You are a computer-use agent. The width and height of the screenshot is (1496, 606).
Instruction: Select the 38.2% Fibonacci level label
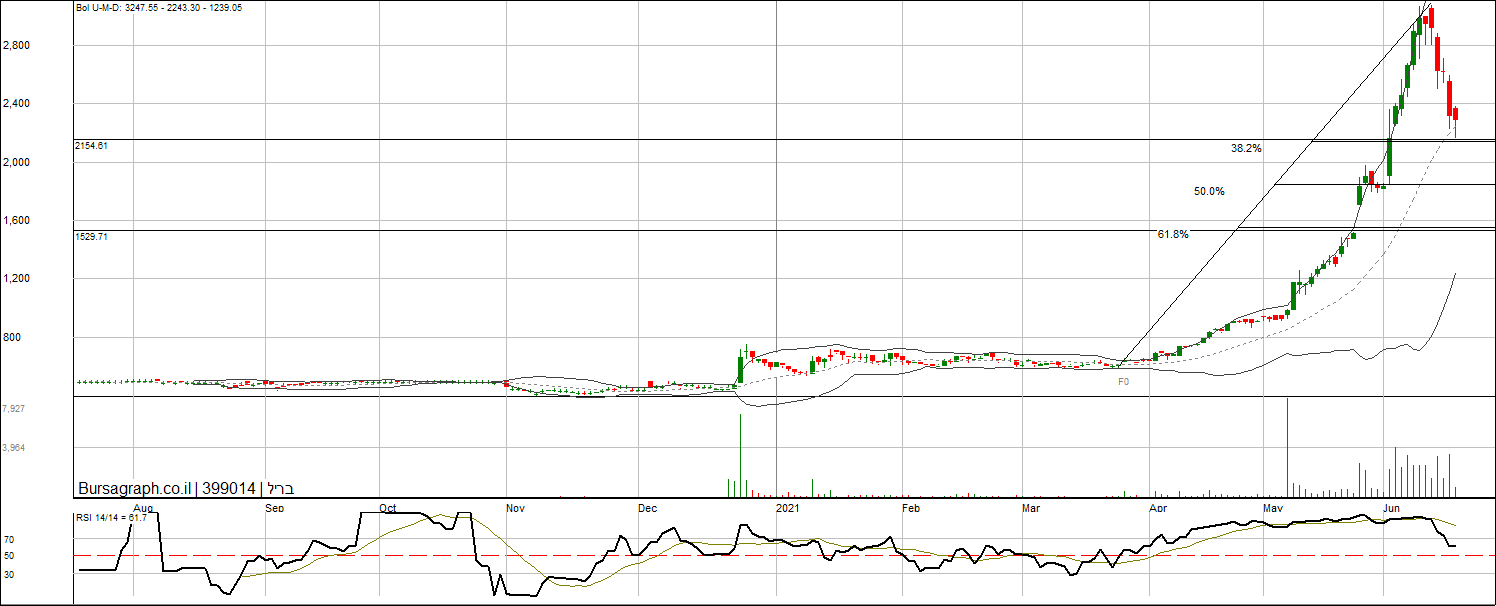coord(1246,148)
